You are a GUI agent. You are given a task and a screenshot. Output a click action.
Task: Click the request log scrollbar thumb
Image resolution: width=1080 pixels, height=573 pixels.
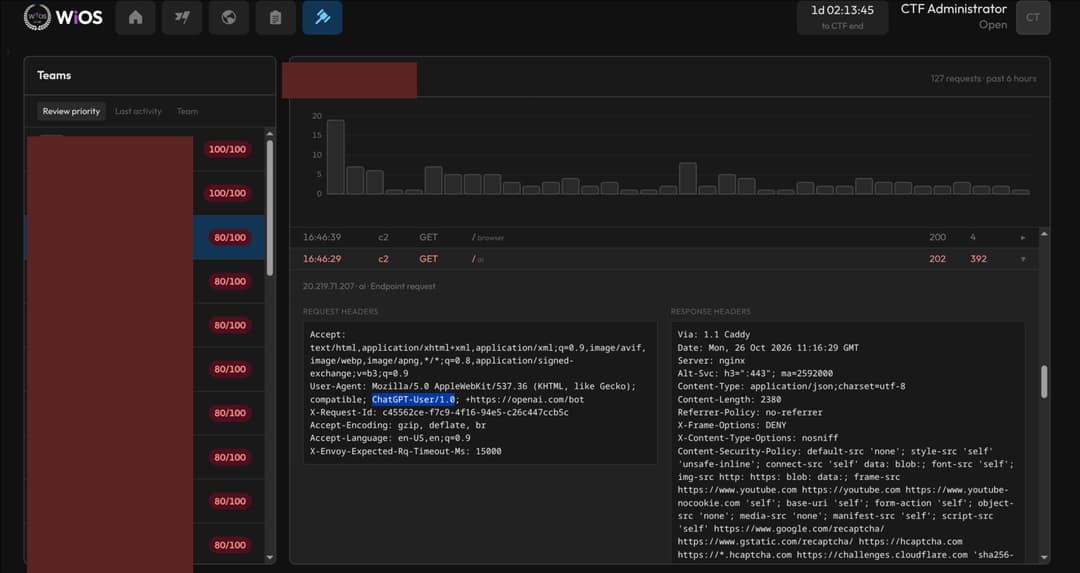click(x=1043, y=382)
